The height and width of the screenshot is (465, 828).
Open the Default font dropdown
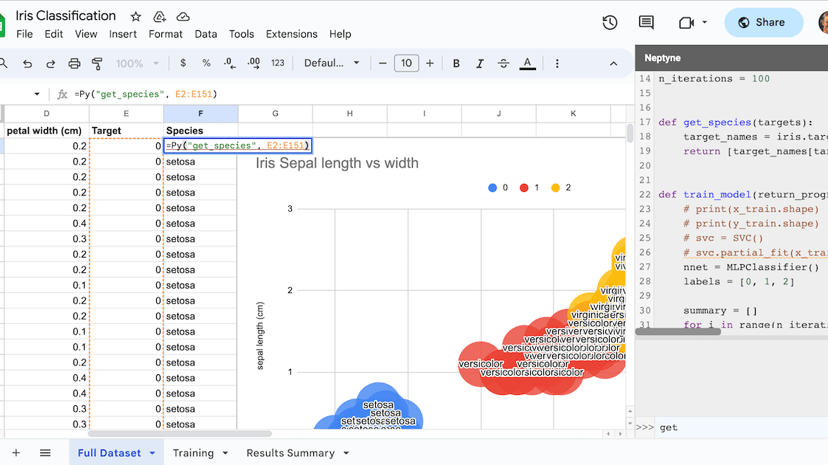[332, 63]
